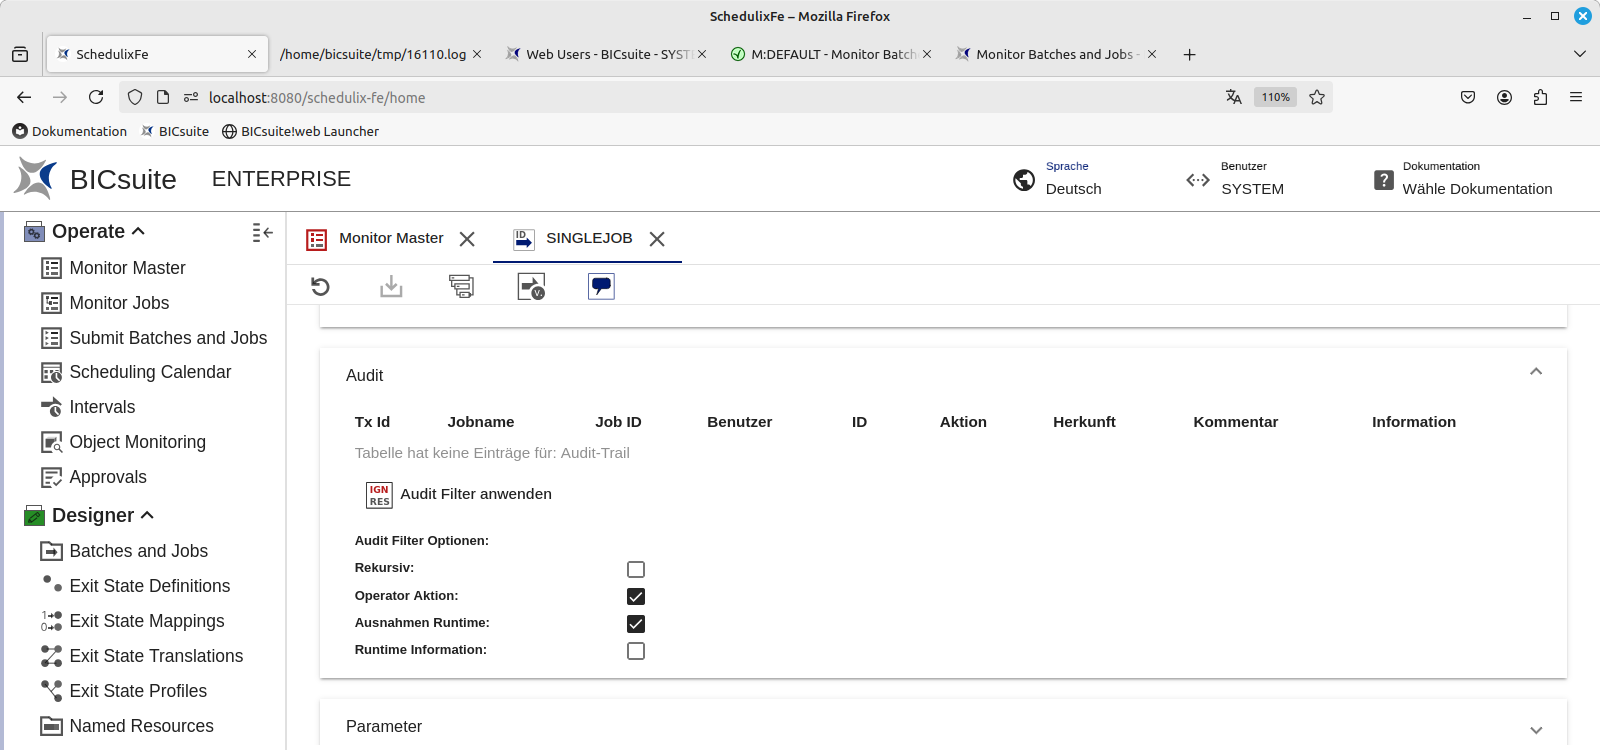Click the refresh icon in SINGLEJOB toolbar

click(x=320, y=287)
